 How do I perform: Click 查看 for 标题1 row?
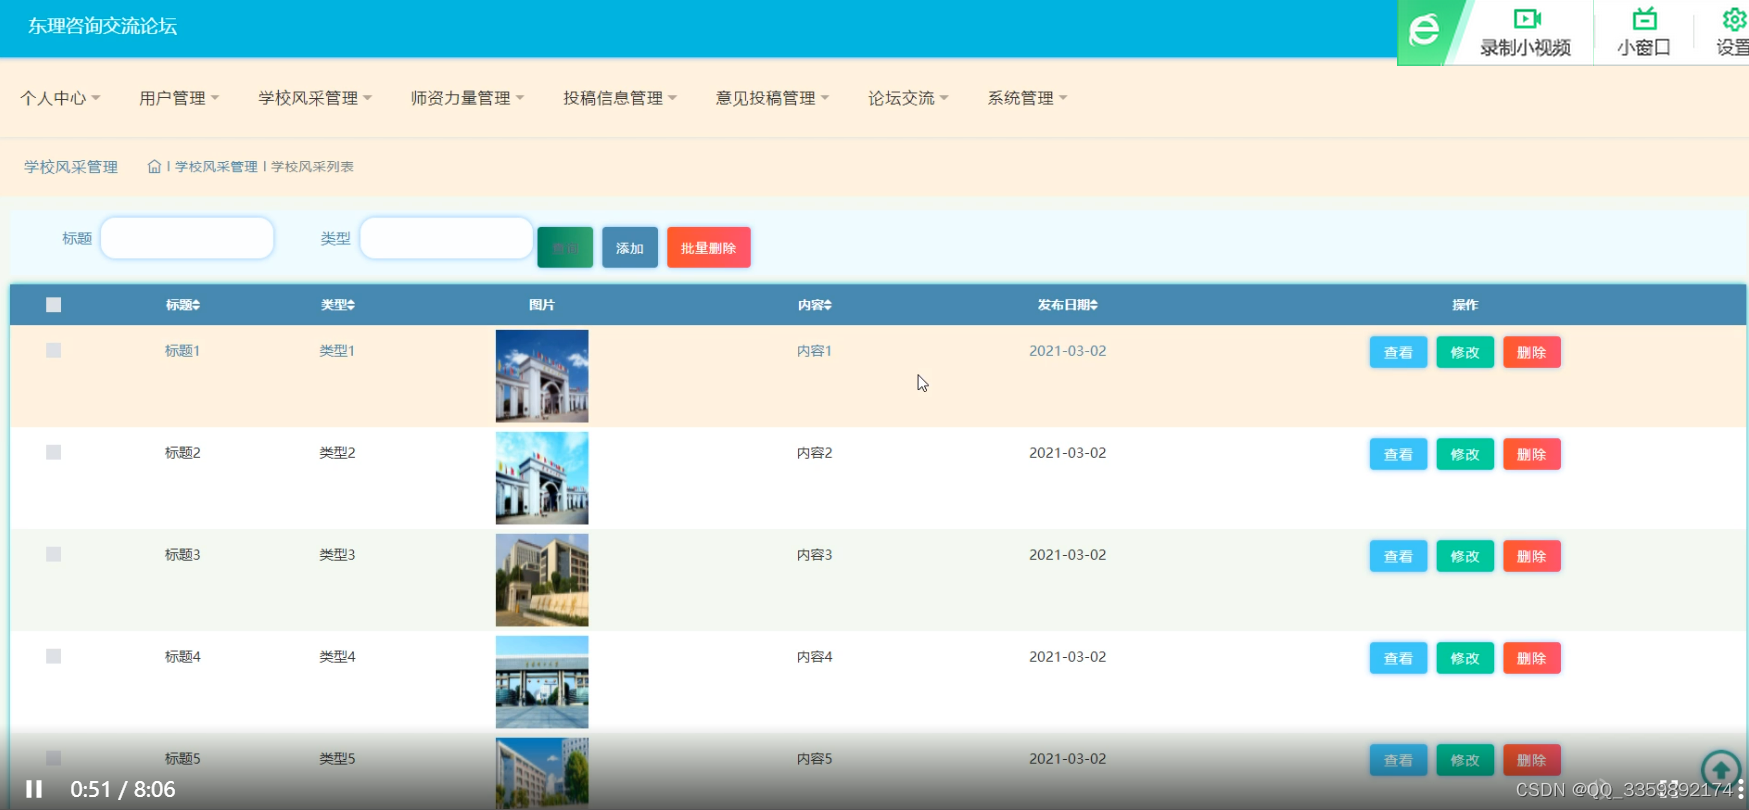click(1398, 352)
